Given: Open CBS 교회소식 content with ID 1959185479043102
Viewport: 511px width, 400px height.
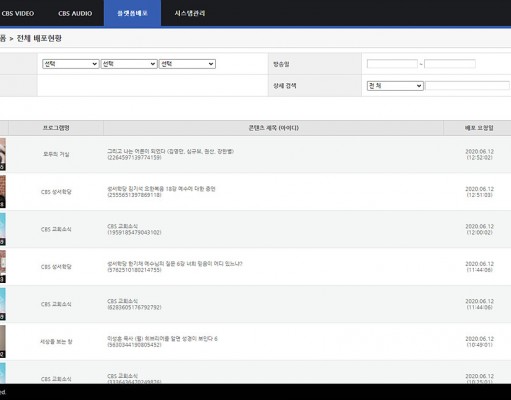Looking at the screenshot, I should pos(134,229).
